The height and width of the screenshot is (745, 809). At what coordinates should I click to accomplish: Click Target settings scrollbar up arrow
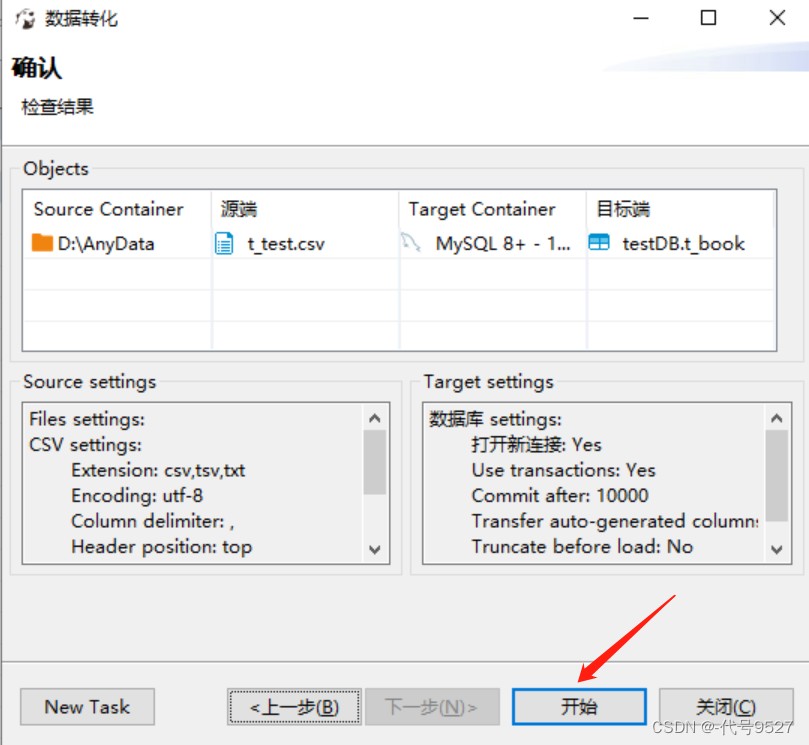coord(776,418)
